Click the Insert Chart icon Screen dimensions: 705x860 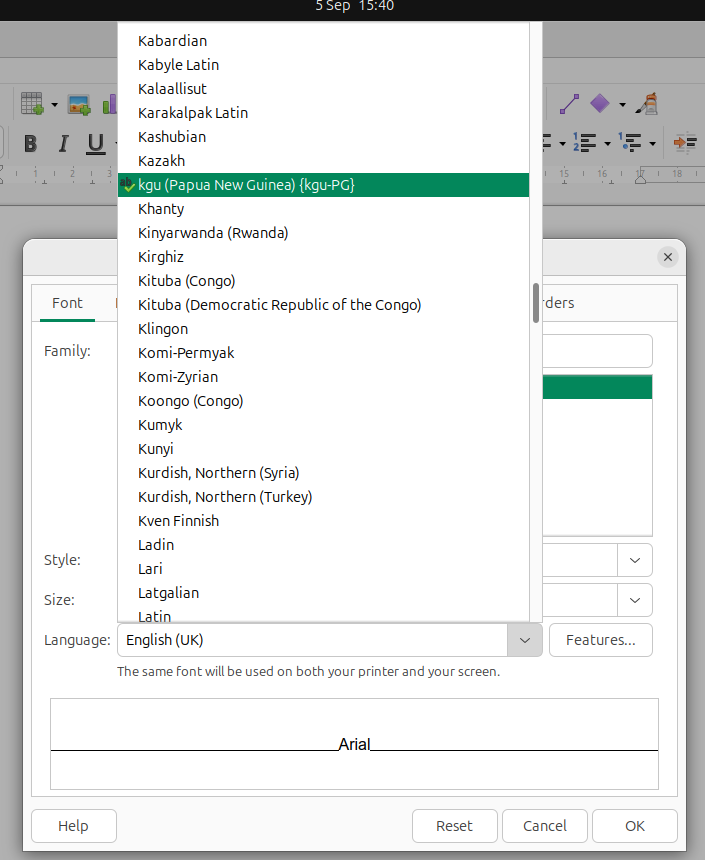tap(110, 104)
